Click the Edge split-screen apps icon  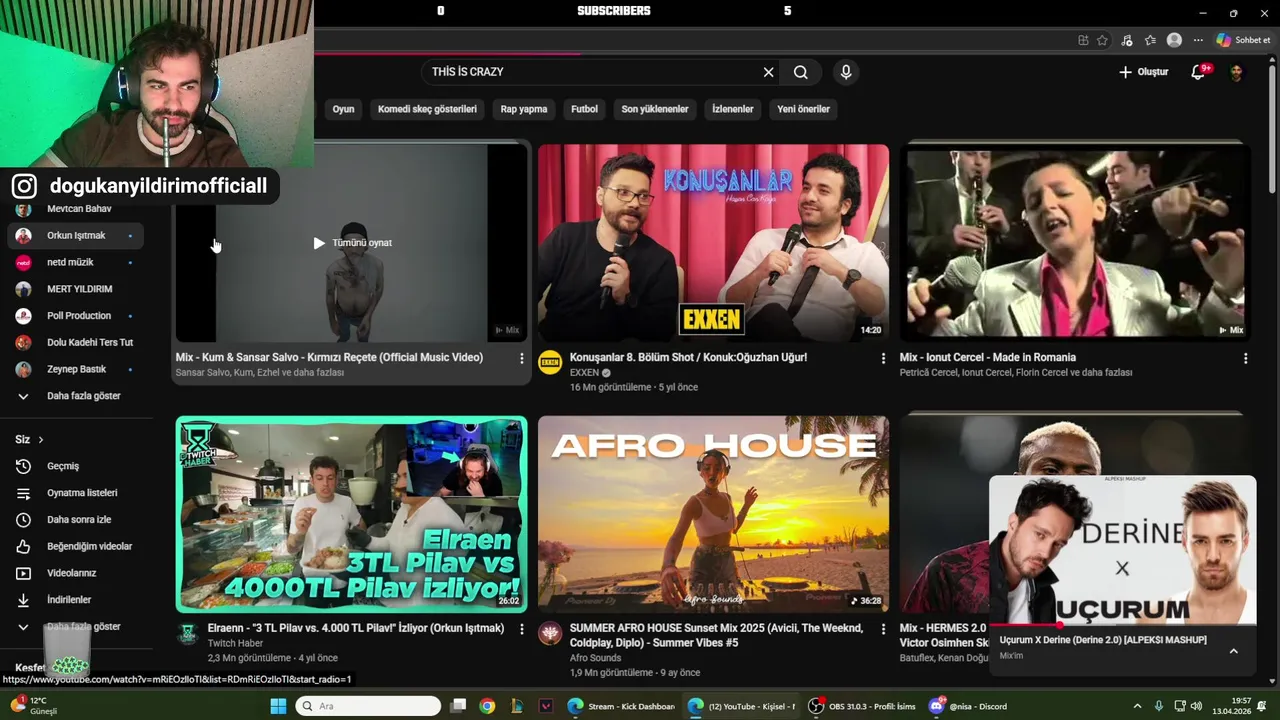coord(1083,40)
